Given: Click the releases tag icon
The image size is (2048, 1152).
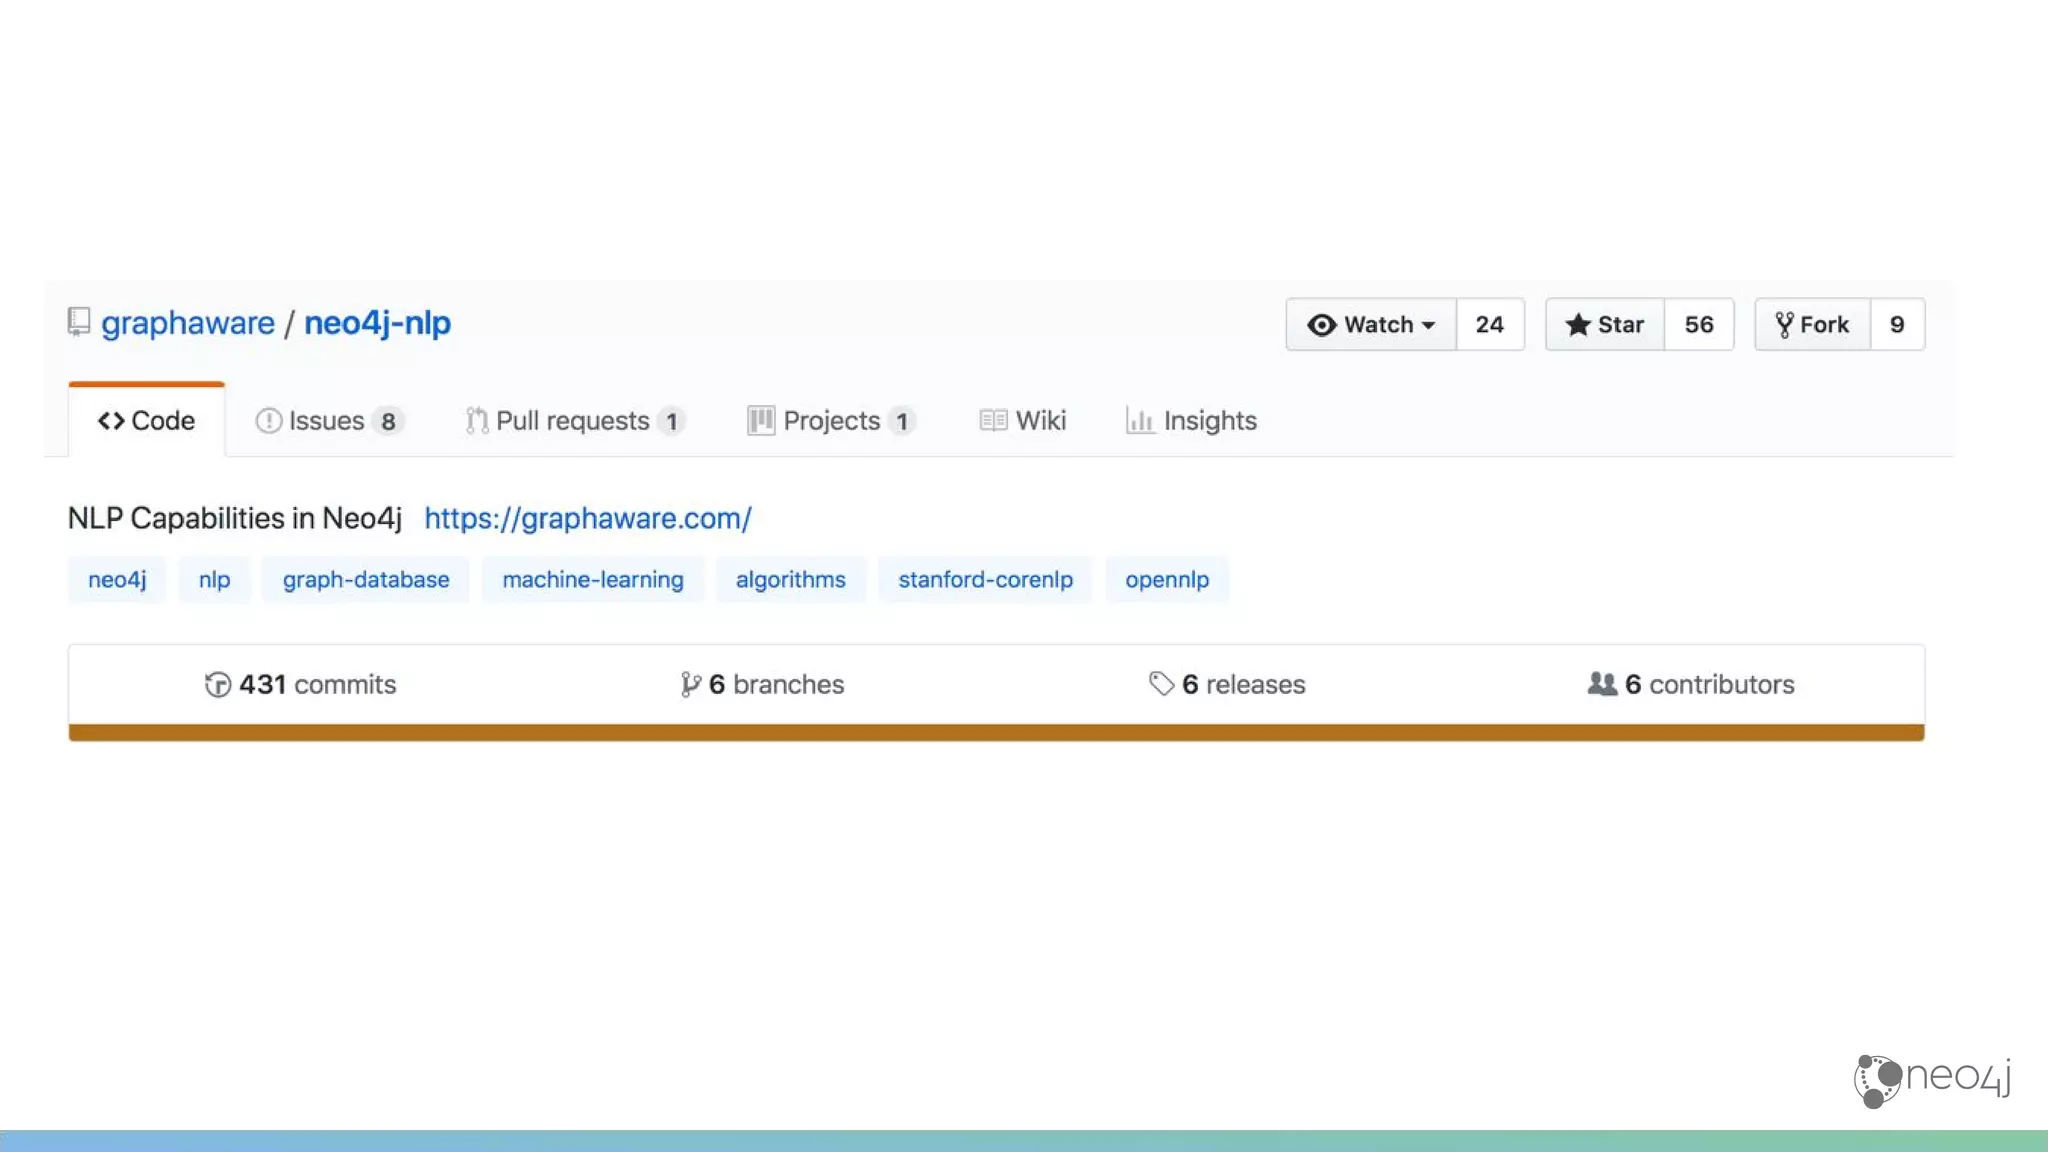Looking at the screenshot, I should (x=1160, y=684).
